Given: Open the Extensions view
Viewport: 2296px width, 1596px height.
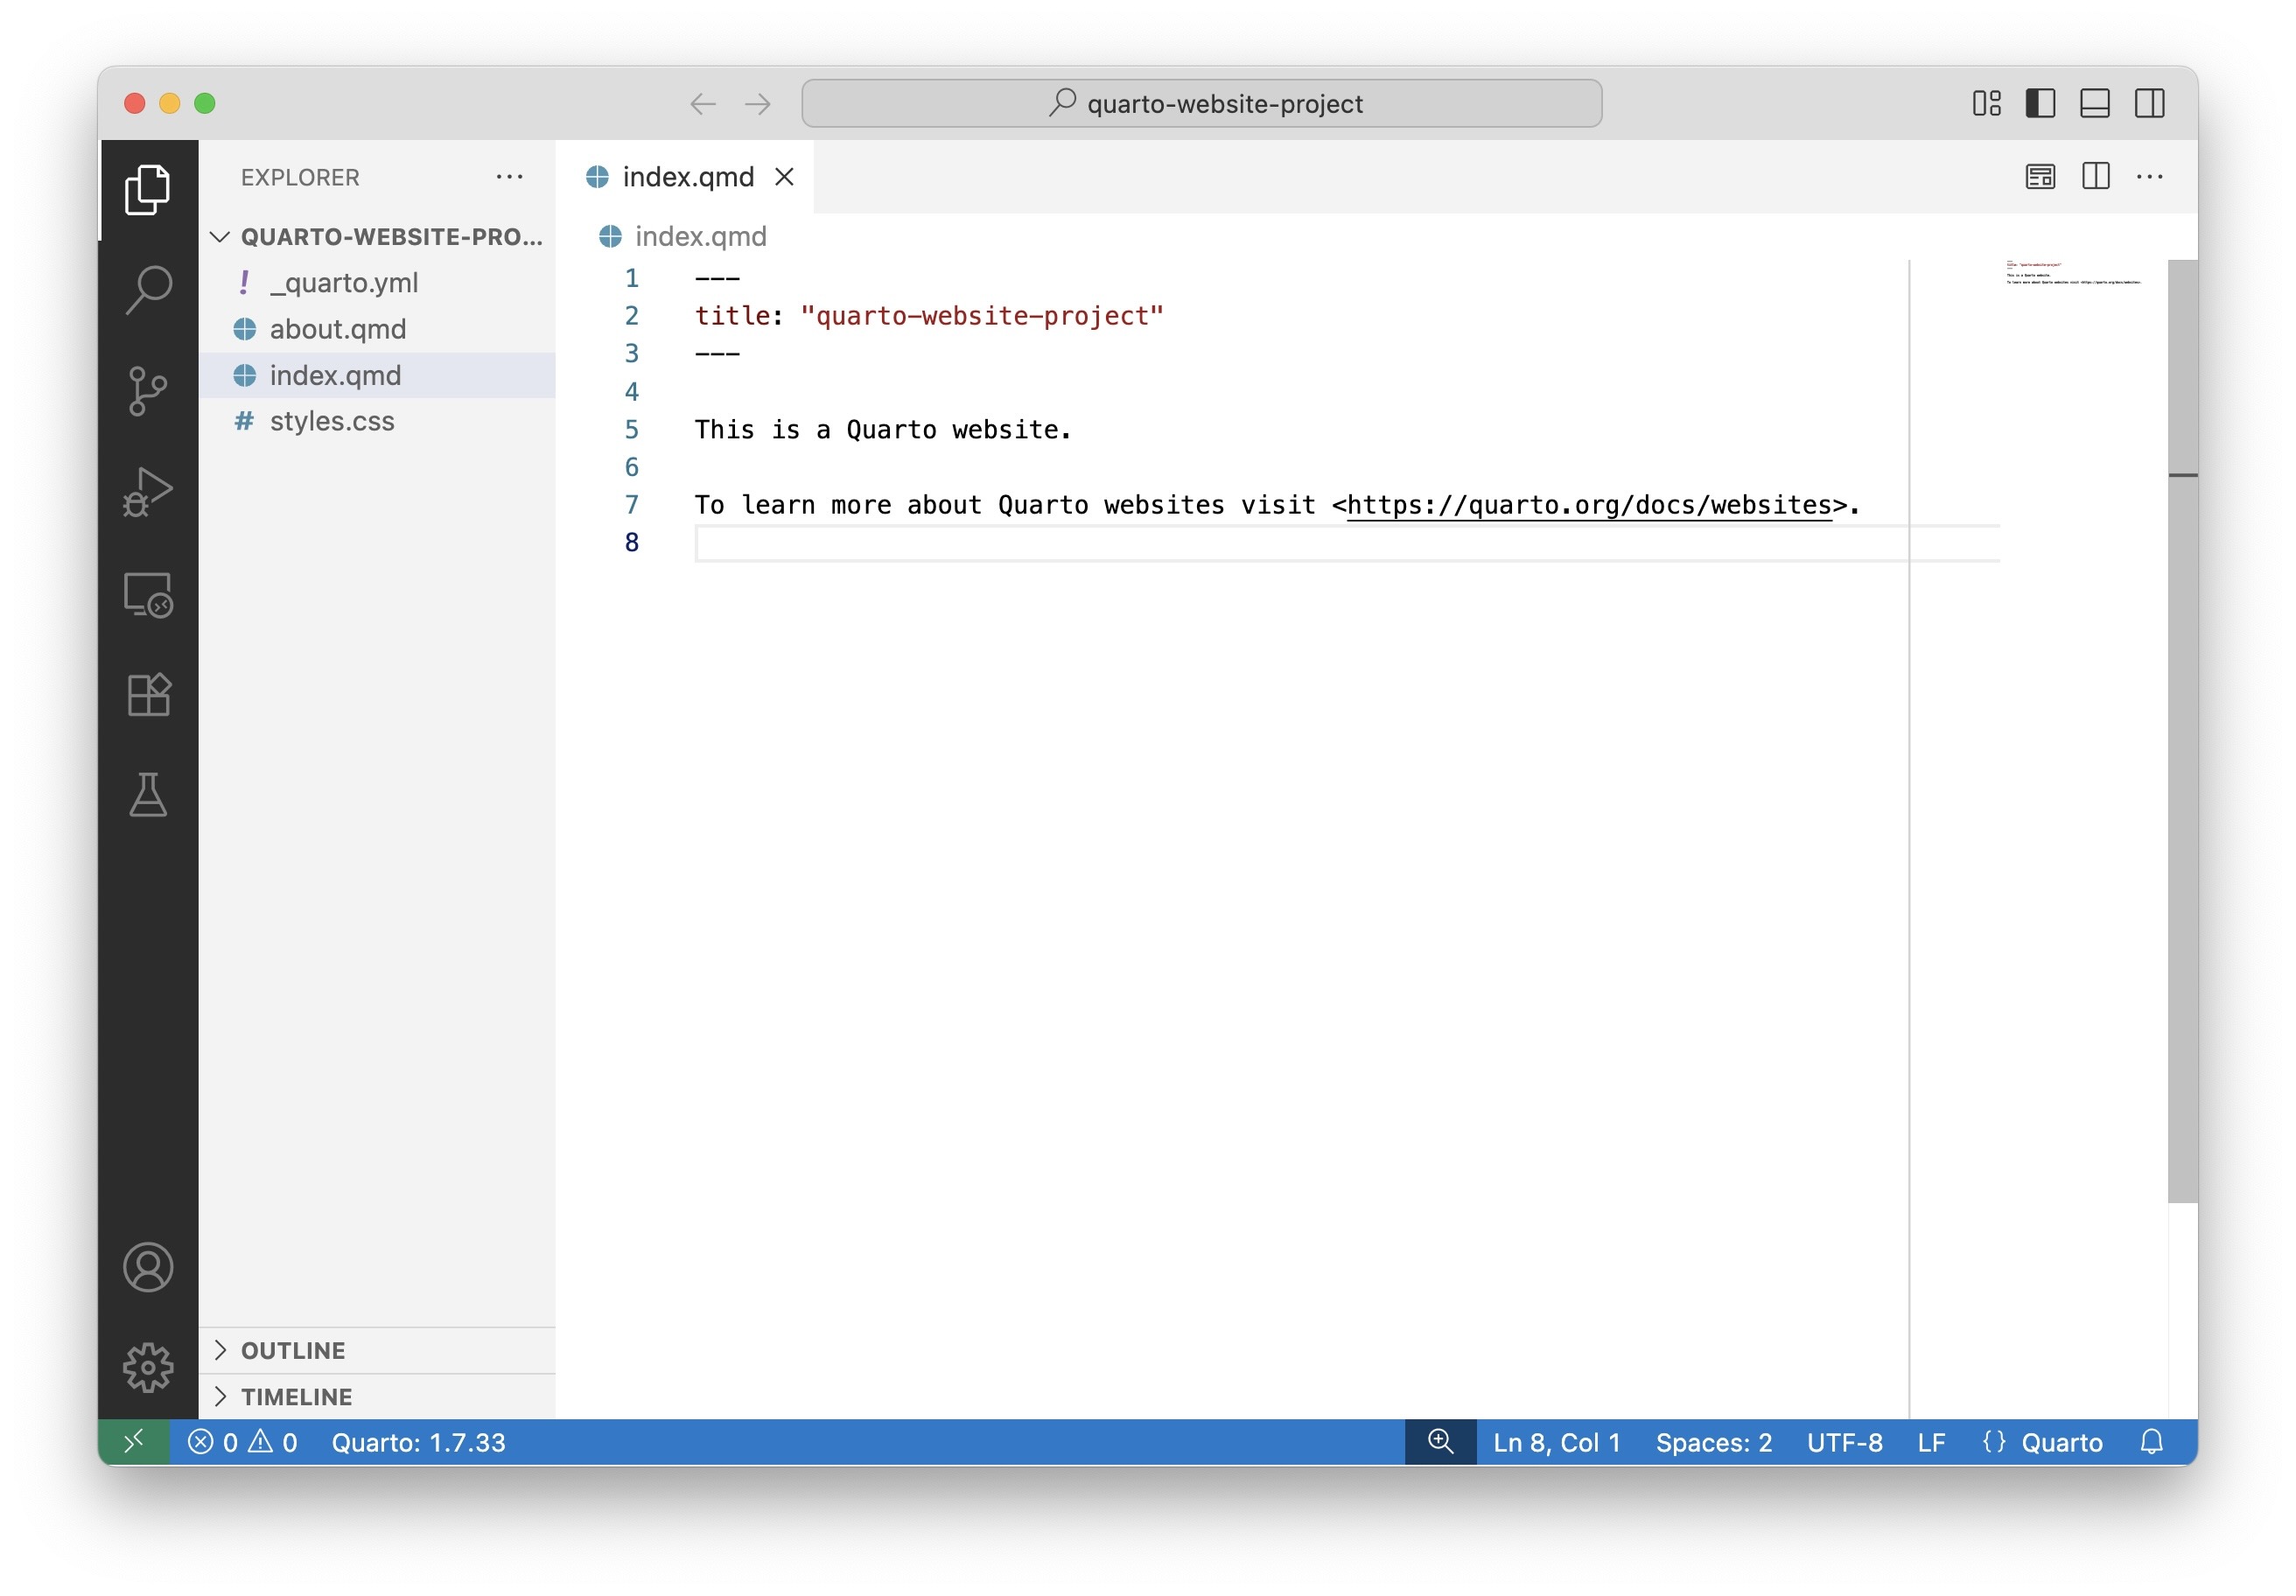Looking at the screenshot, I should click(148, 695).
